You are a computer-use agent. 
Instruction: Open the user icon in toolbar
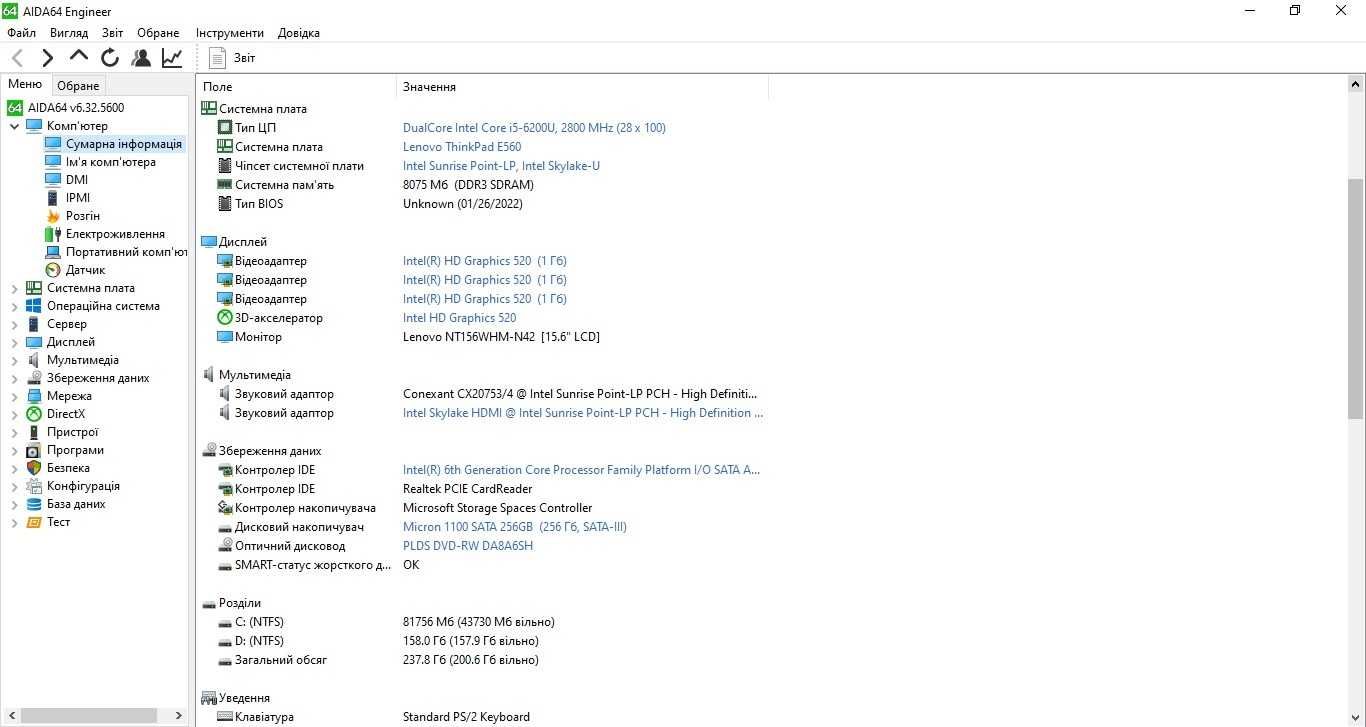coord(141,58)
